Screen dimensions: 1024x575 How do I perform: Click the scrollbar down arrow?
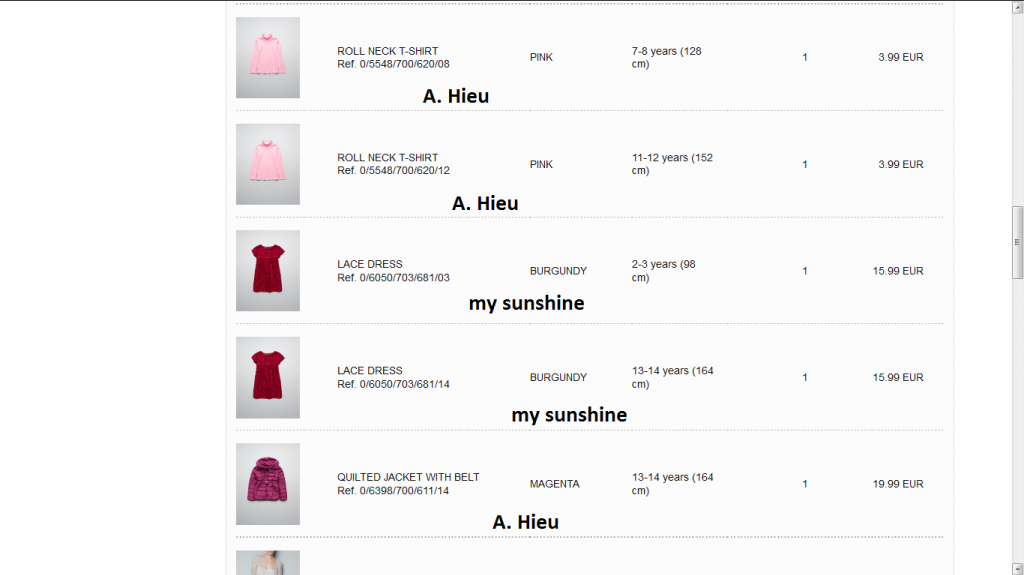click(1018, 568)
